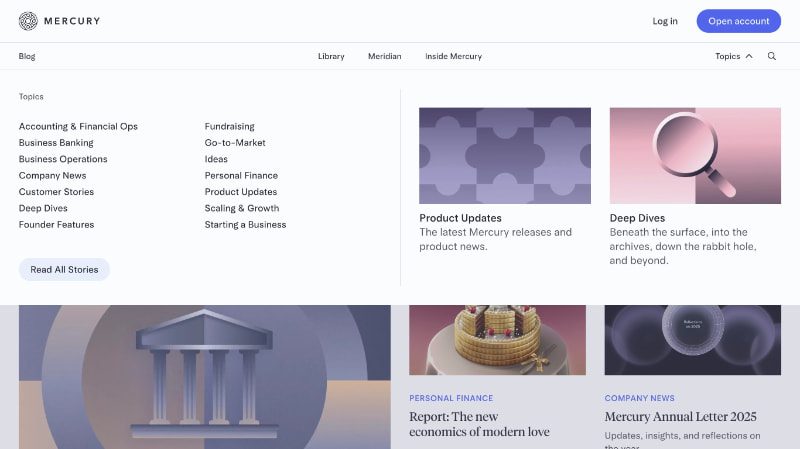Screen dimensions: 800x449
Task: Click the Open account button
Action: tap(738, 21)
